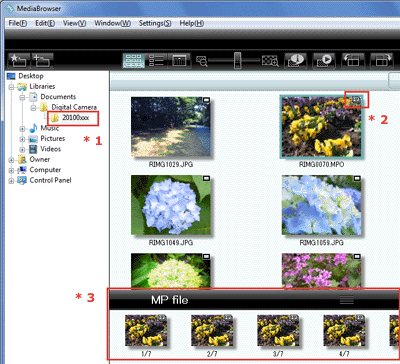The image size is (400, 364).
Task: Click the file name label RIMG1059.JPG
Action: [x=321, y=243]
